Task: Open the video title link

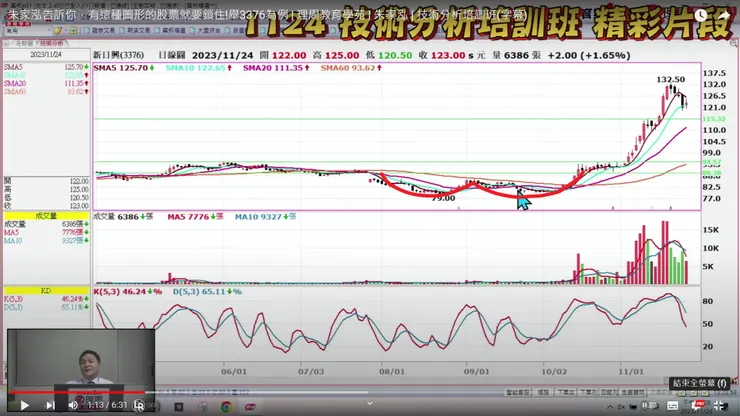Action: (x=268, y=15)
